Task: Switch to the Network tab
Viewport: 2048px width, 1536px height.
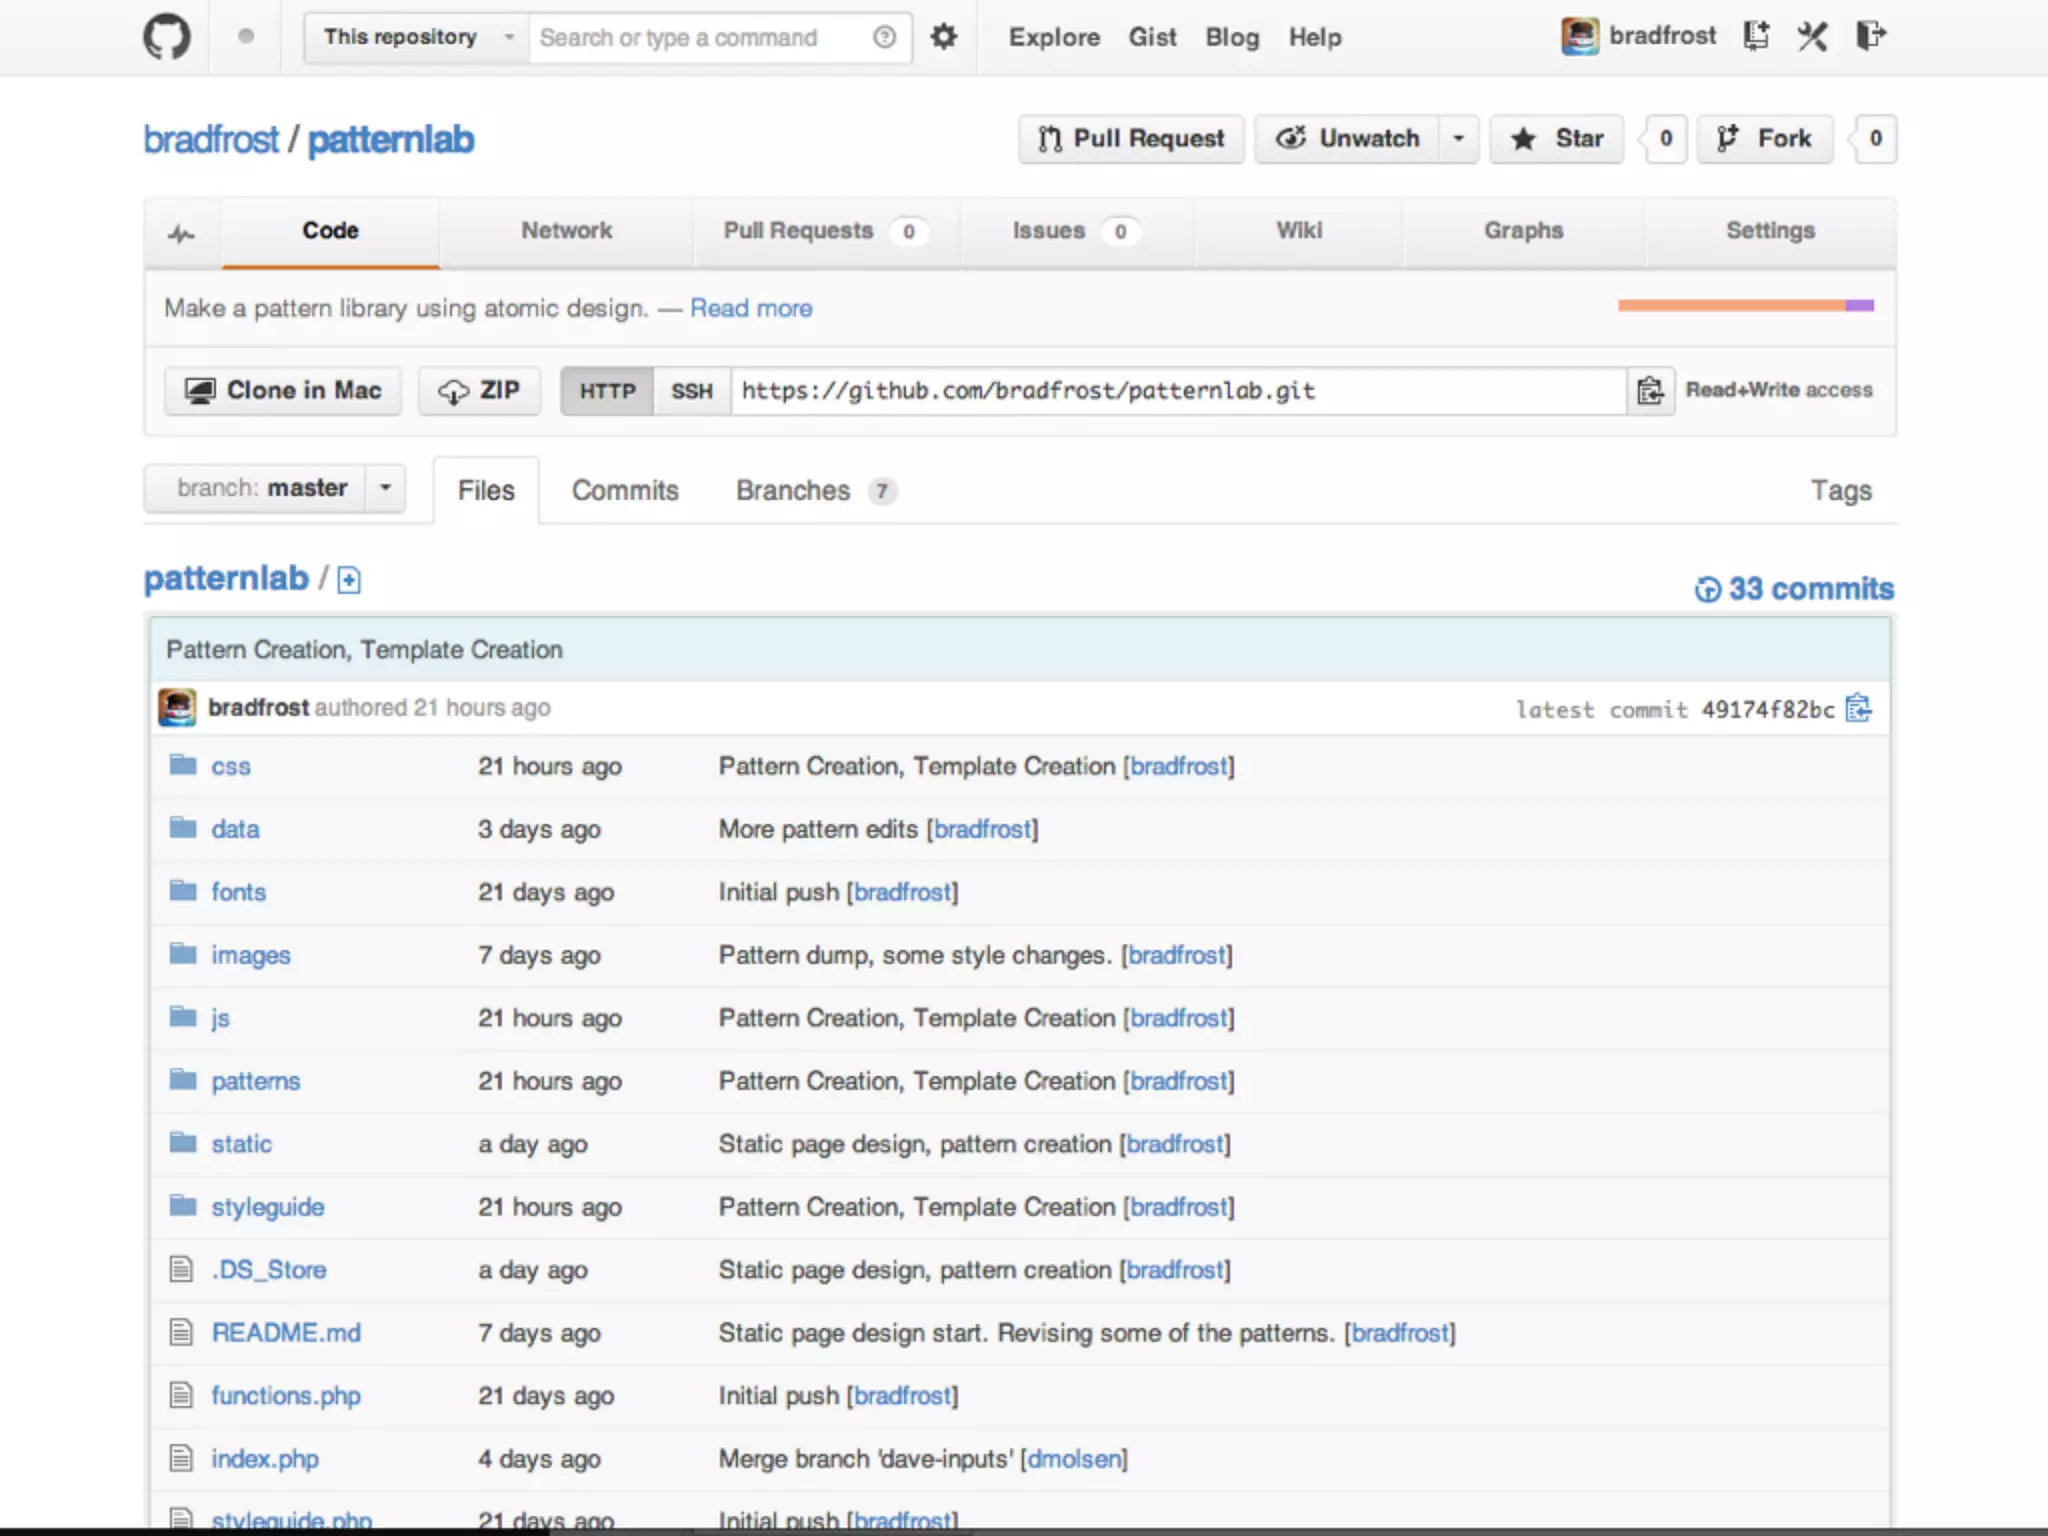Action: pyautogui.click(x=566, y=231)
